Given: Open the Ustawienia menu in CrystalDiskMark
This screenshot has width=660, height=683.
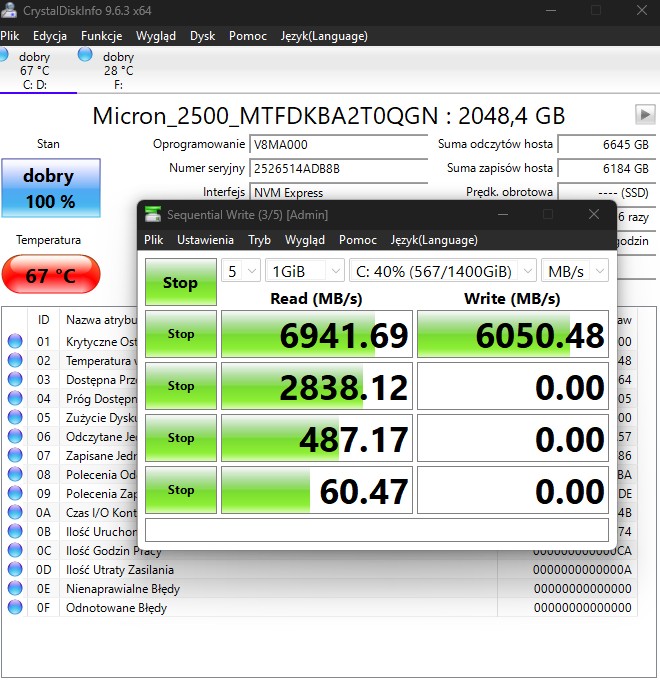Looking at the screenshot, I should pos(205,240).
